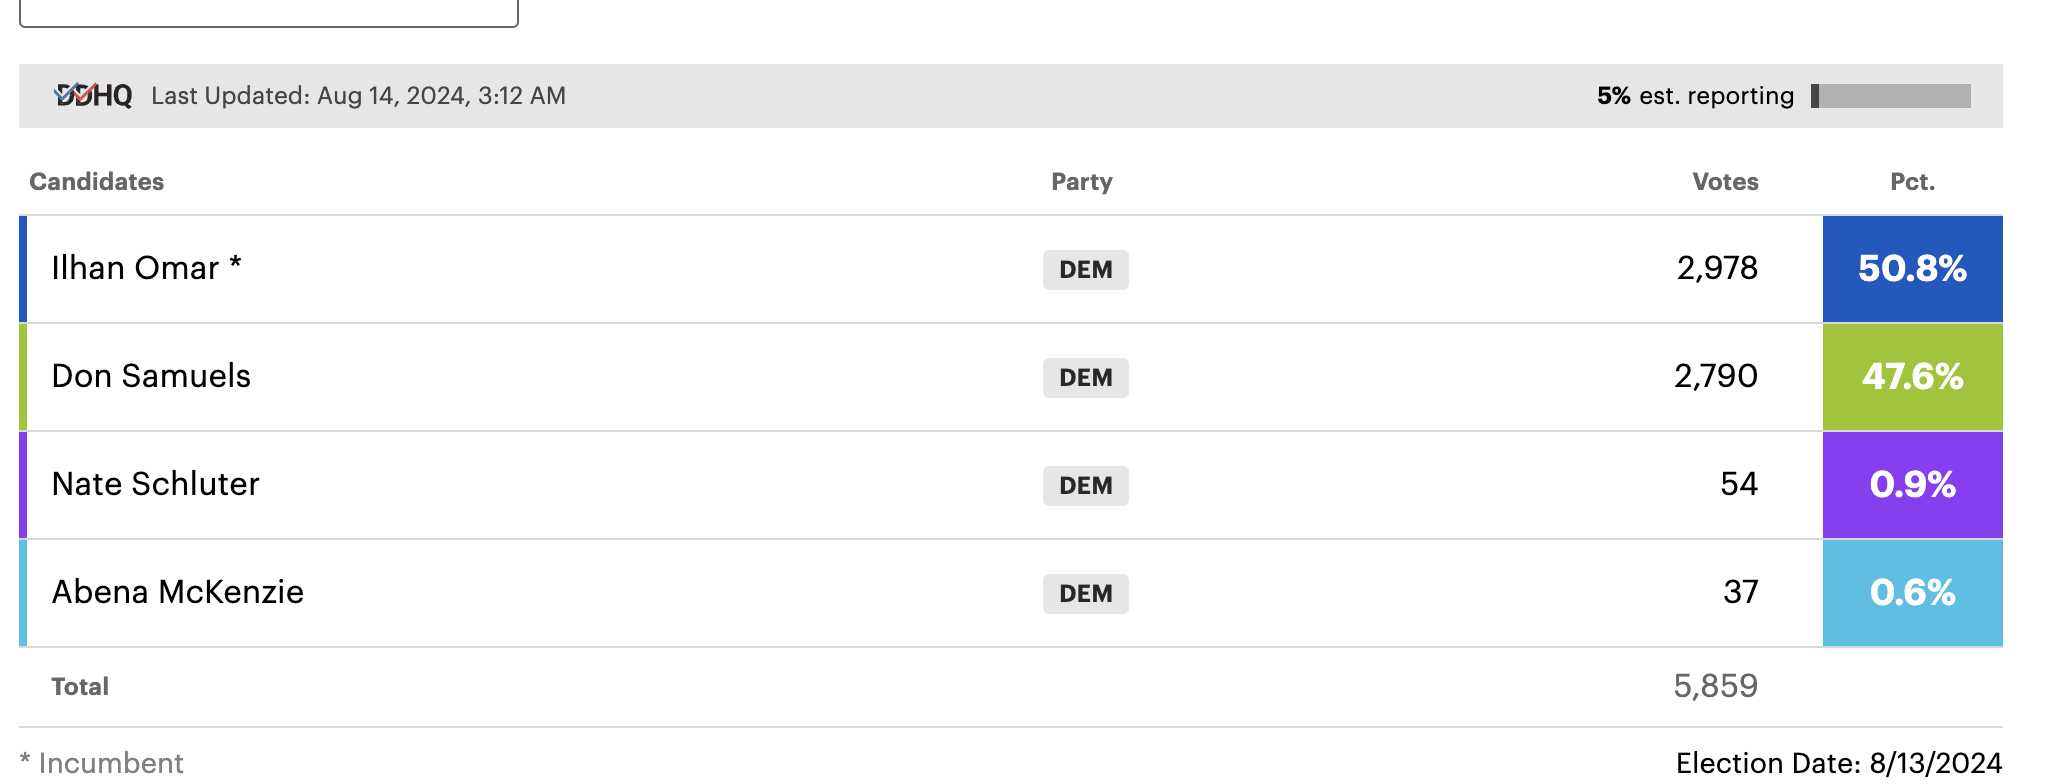Viewport: 2046px width, 784px height.
Task: Click the DDHQ logo icon
Action: coord(93,95)
